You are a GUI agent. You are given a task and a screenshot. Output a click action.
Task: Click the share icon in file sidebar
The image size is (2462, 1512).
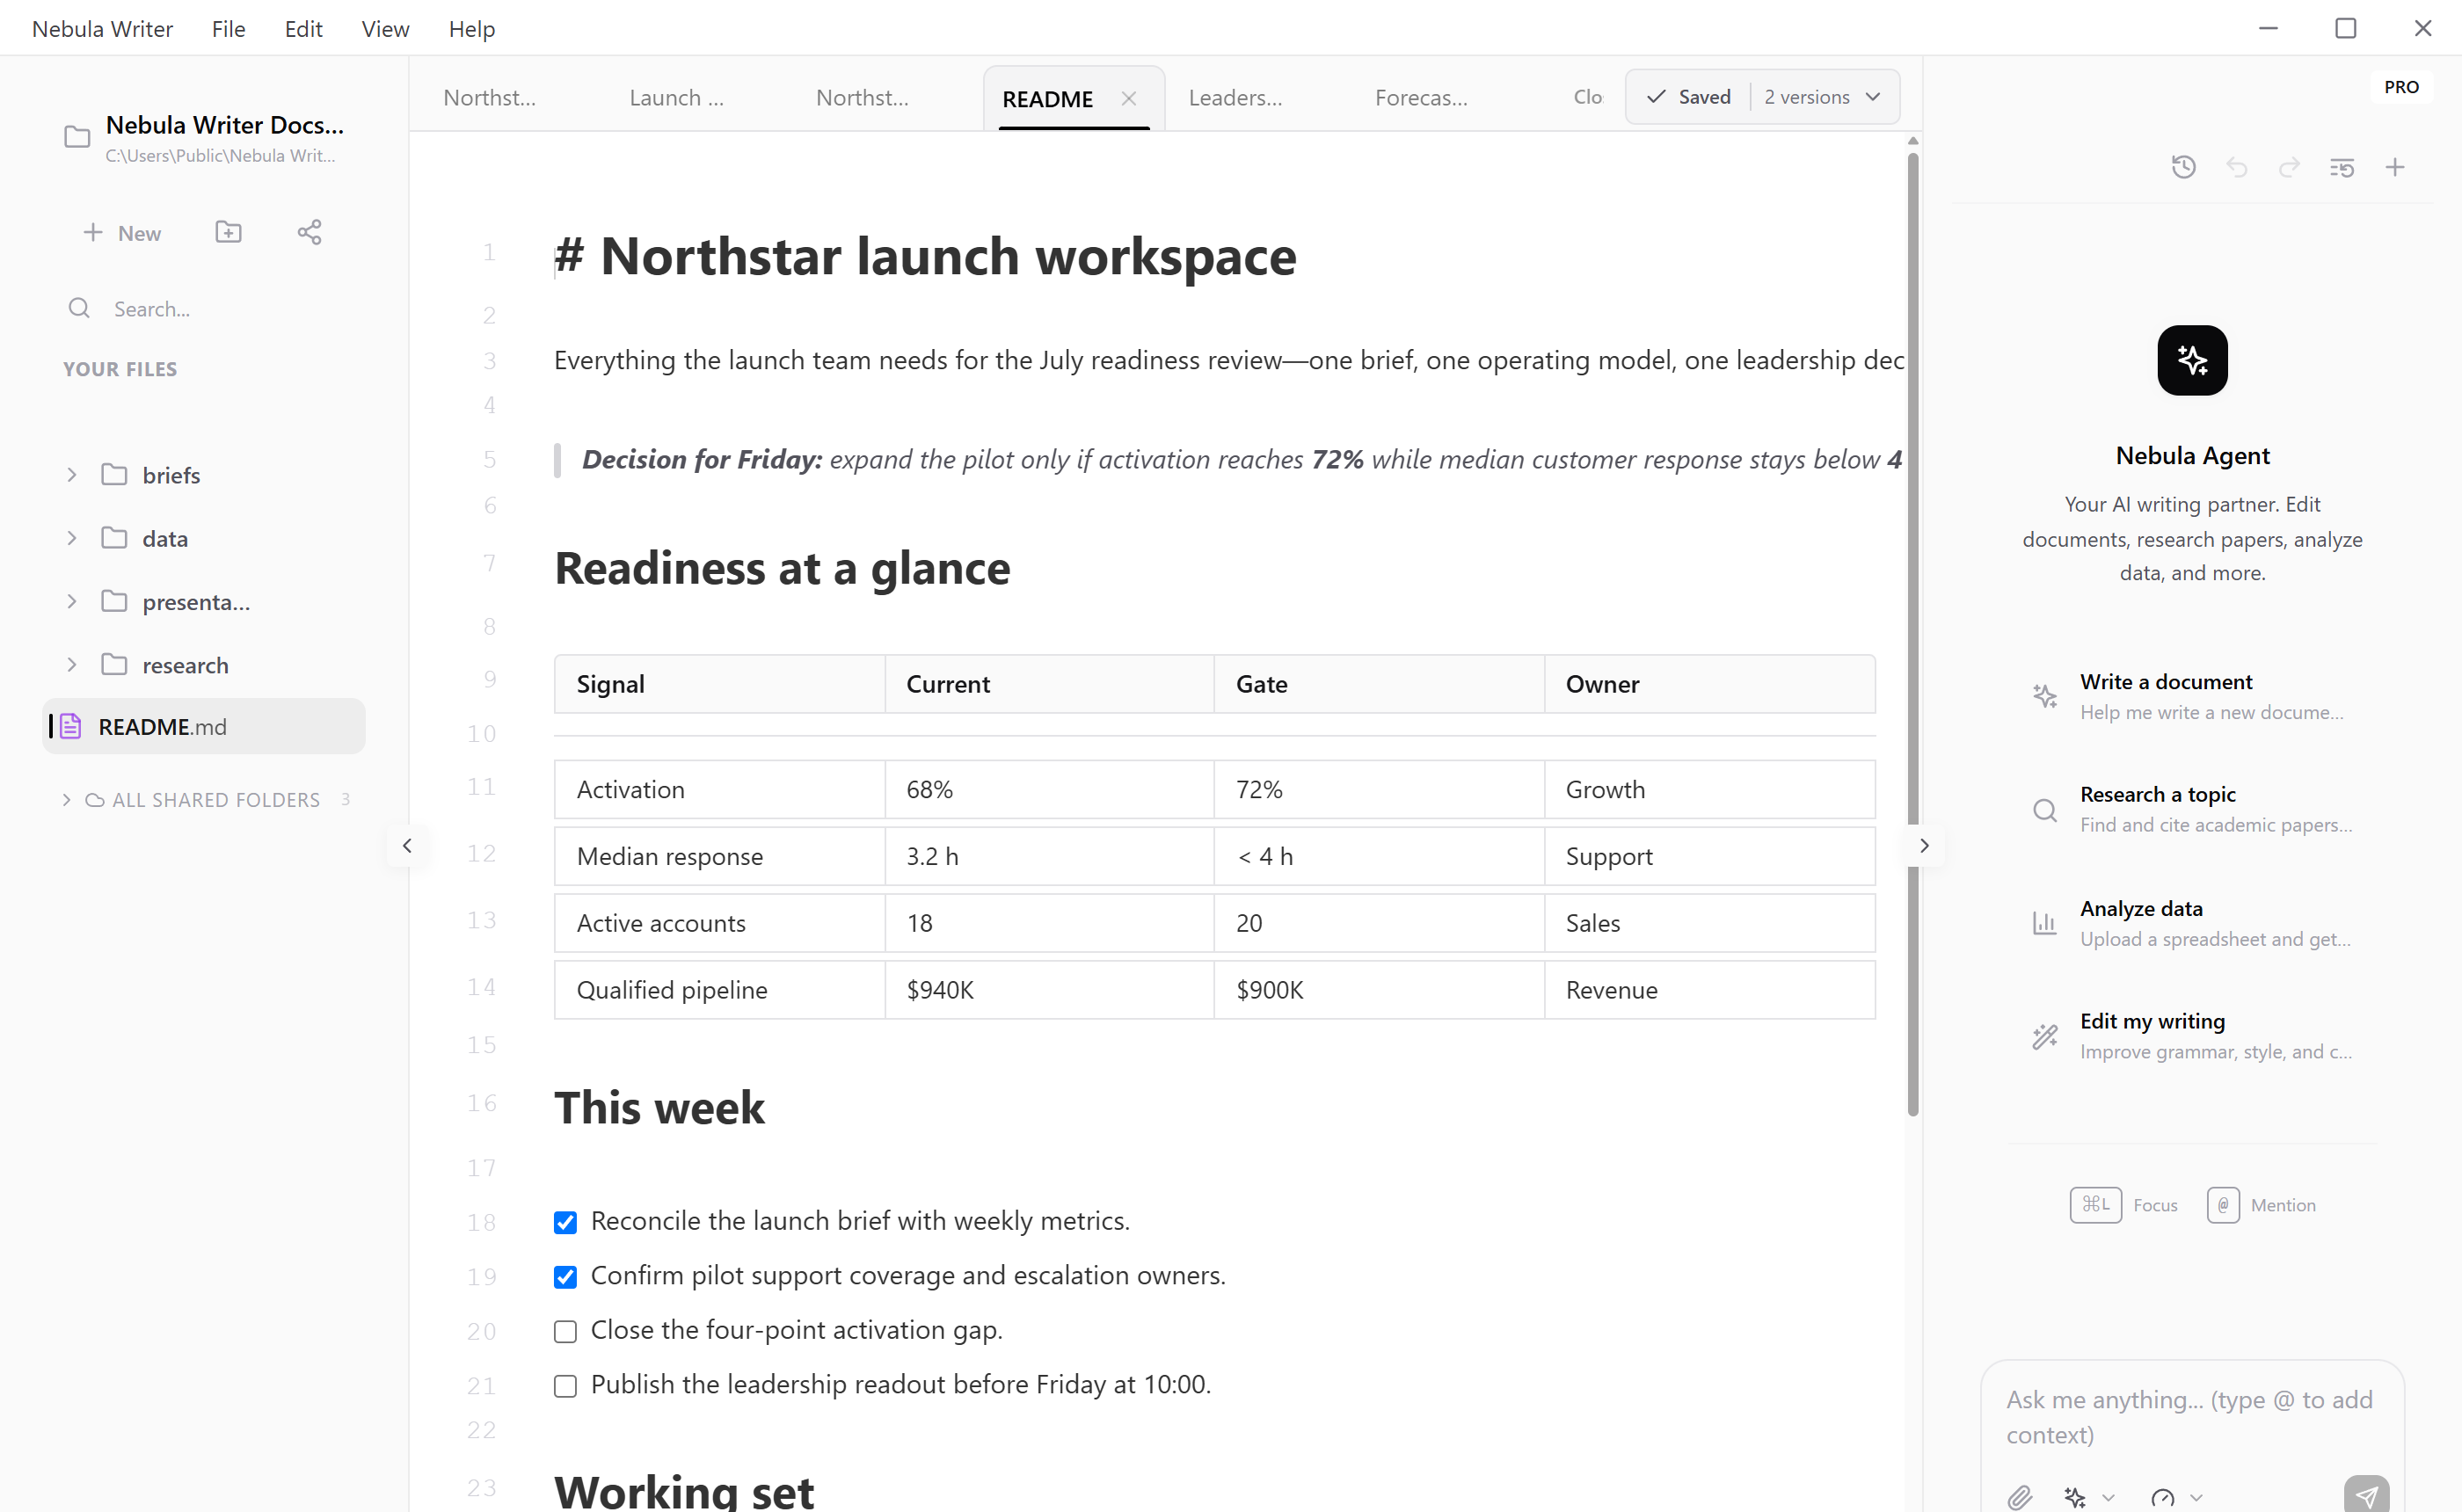(x=309, y=232)
